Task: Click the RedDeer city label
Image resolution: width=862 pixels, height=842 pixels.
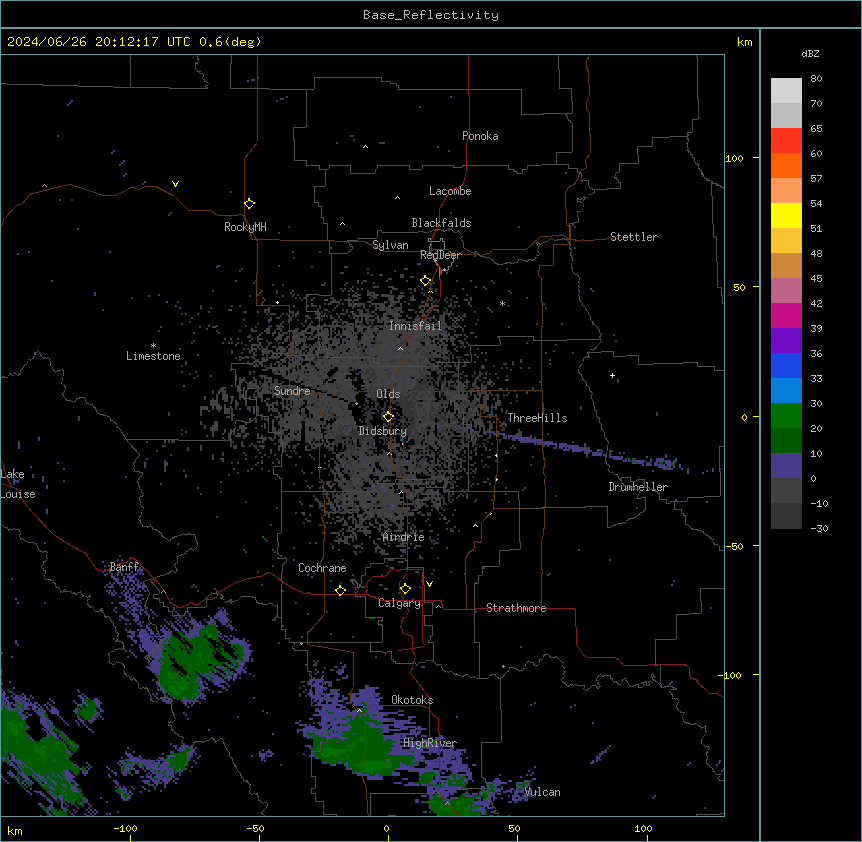Action: [440, 255]
